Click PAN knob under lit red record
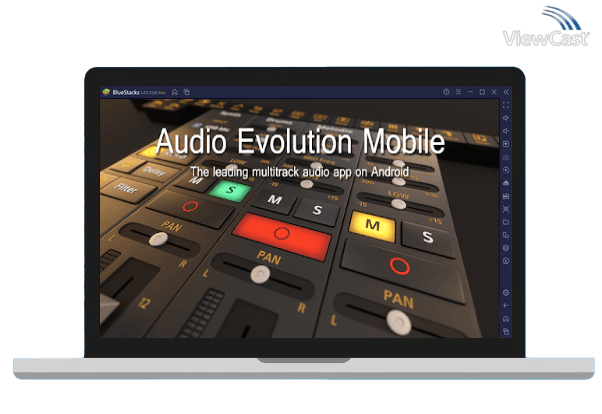This screenshot has height=414, width=602. click(261, 275)
